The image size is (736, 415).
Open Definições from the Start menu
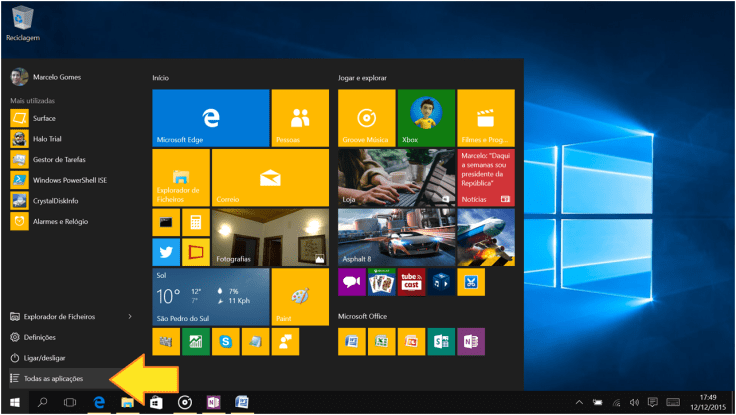click(x=39, y=338)
